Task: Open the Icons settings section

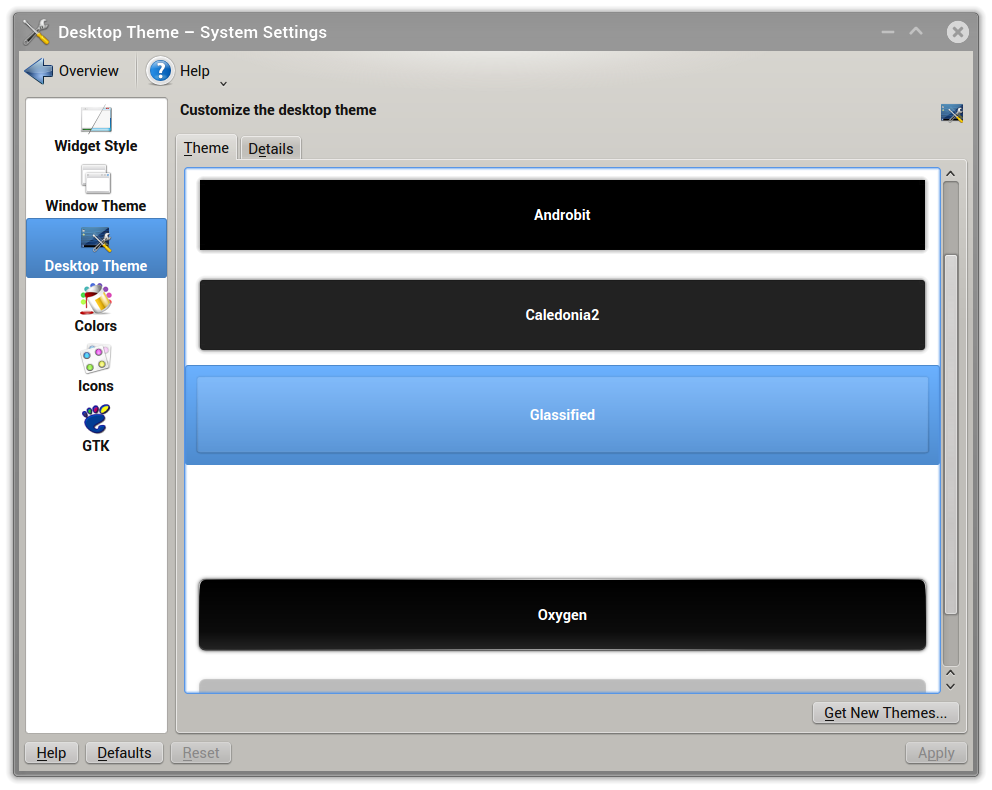Action: point(96,369)
